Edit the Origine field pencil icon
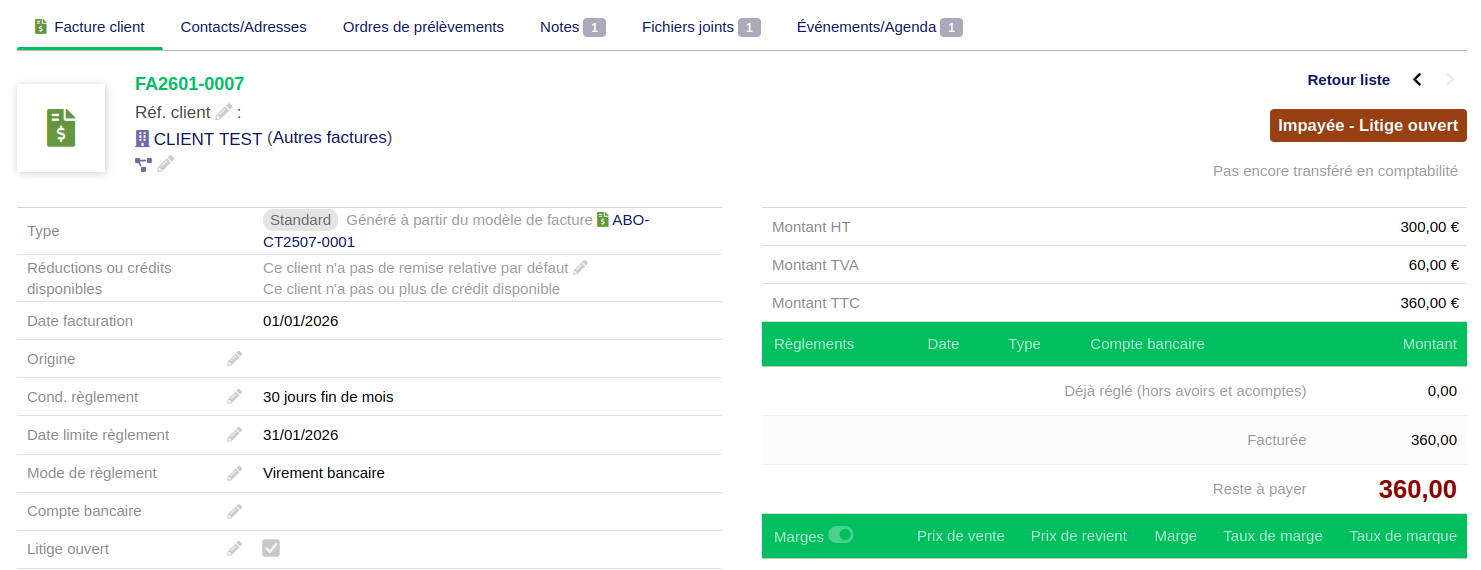The height and width of the screenshot is (570, 1481). coord(234,359)
